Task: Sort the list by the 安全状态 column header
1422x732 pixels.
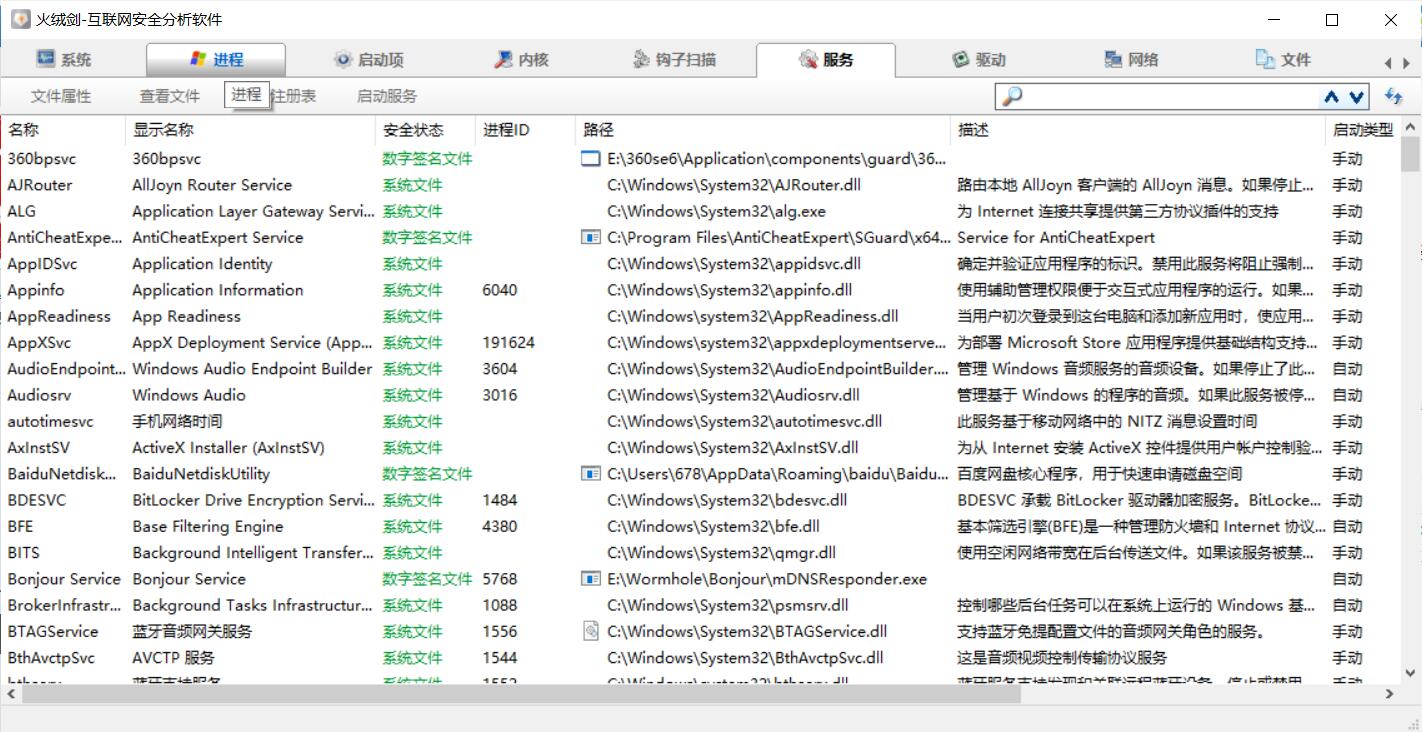Action: point(413,130)
